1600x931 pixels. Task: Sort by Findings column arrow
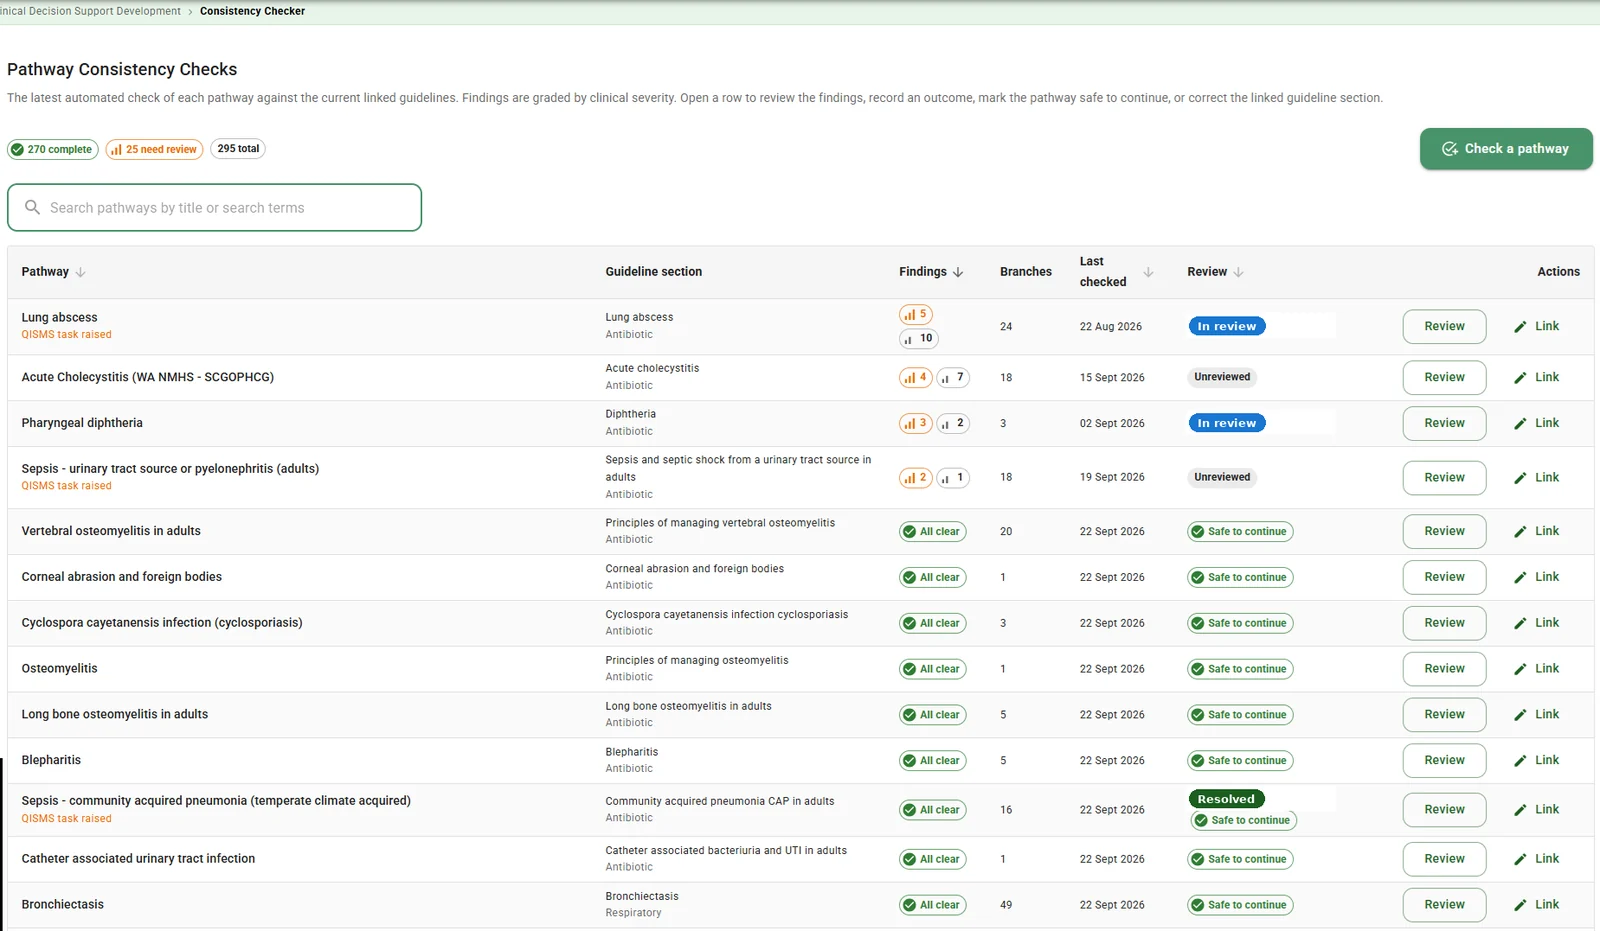point(958,272)
